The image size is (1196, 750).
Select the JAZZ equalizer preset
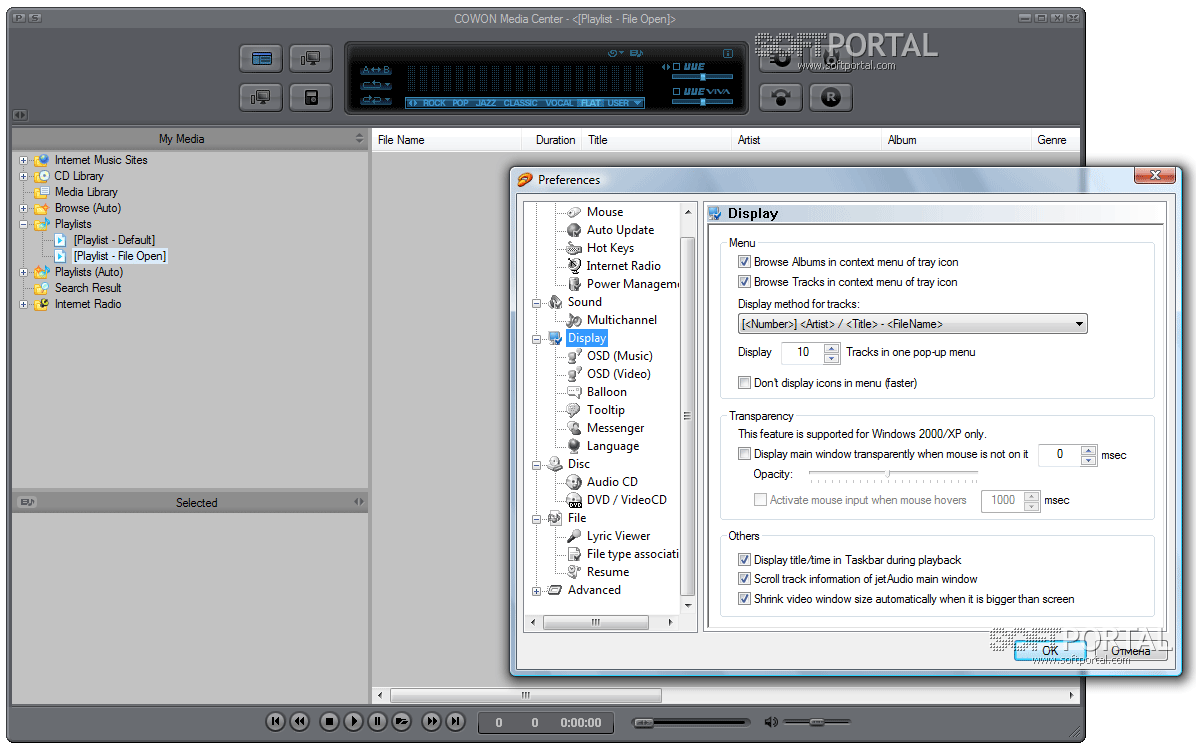(x=486, y=103)
